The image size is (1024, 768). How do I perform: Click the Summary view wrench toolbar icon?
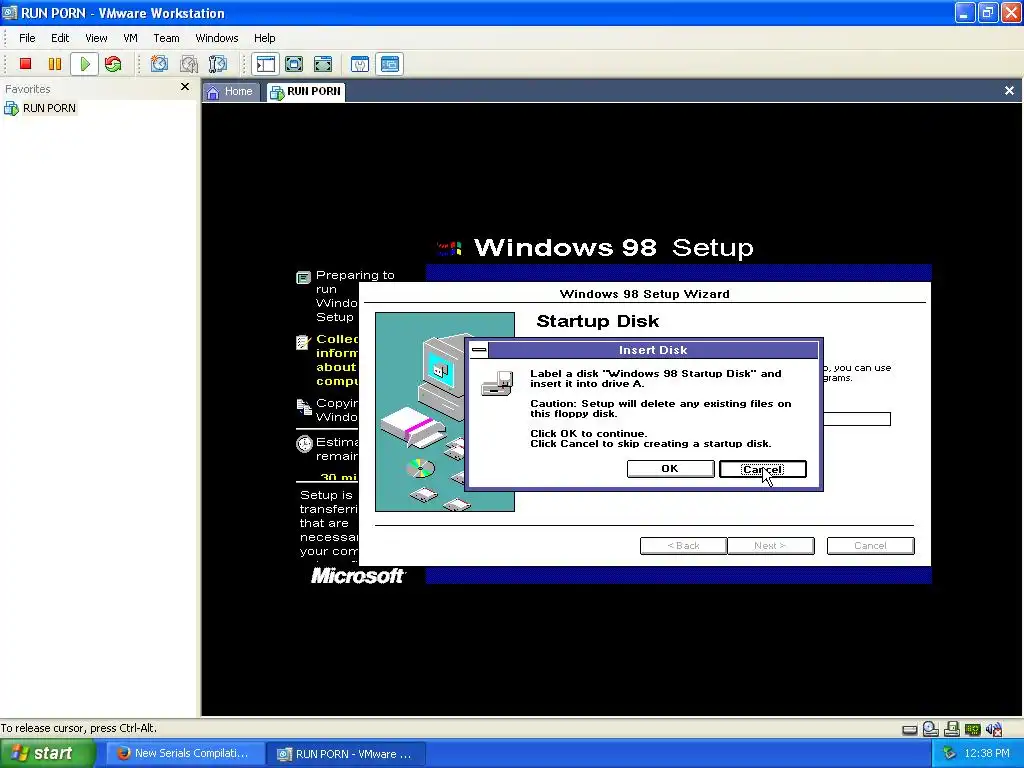(360, 64)
